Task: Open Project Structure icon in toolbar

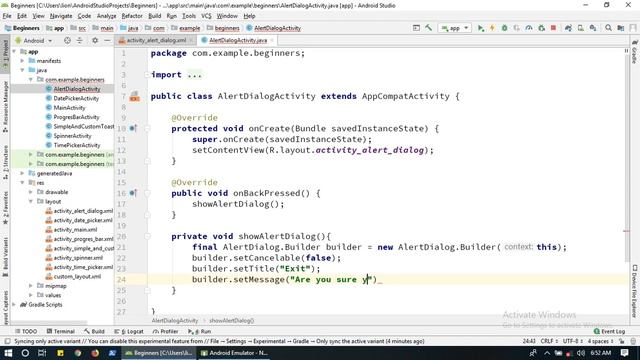Action: (x=621, y=28)
